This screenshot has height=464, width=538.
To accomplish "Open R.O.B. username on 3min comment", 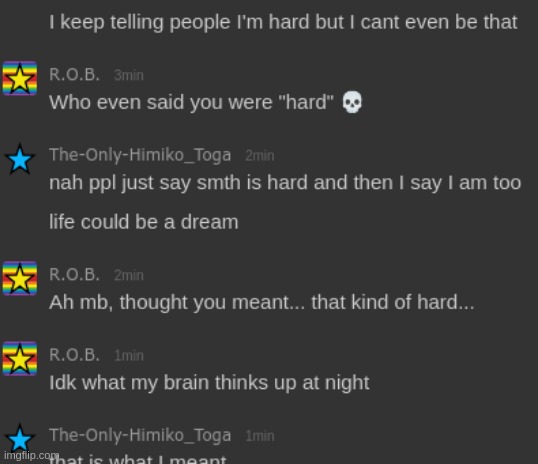I will [74, 74].
